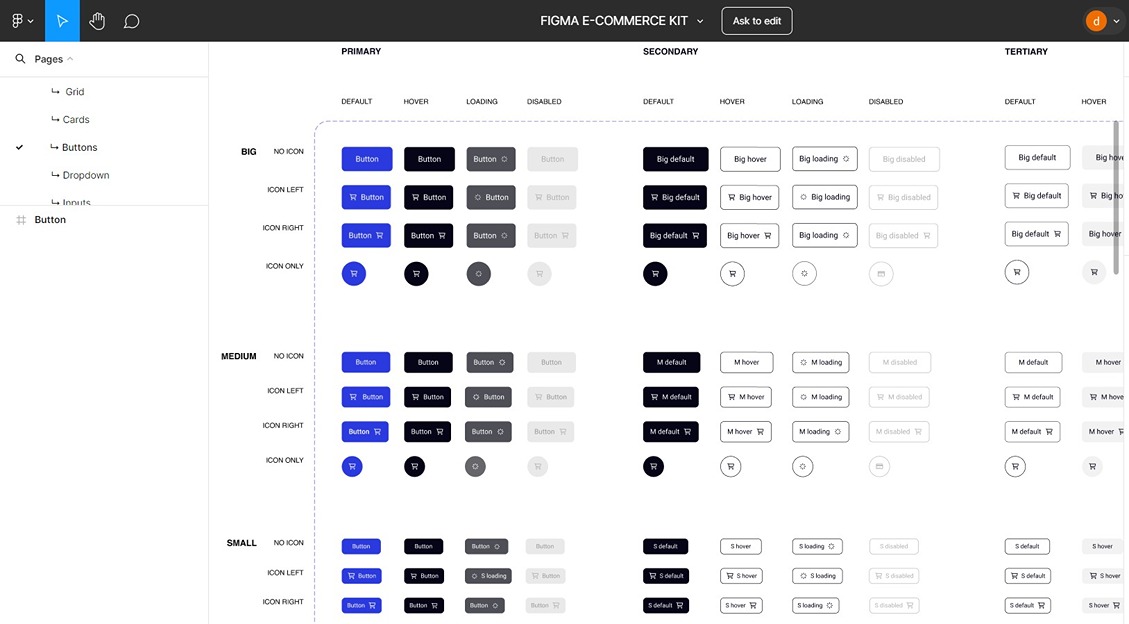Open the chevron dropdown beside the Figma logo
The image size is (1129, 624).
click(32, 20)
